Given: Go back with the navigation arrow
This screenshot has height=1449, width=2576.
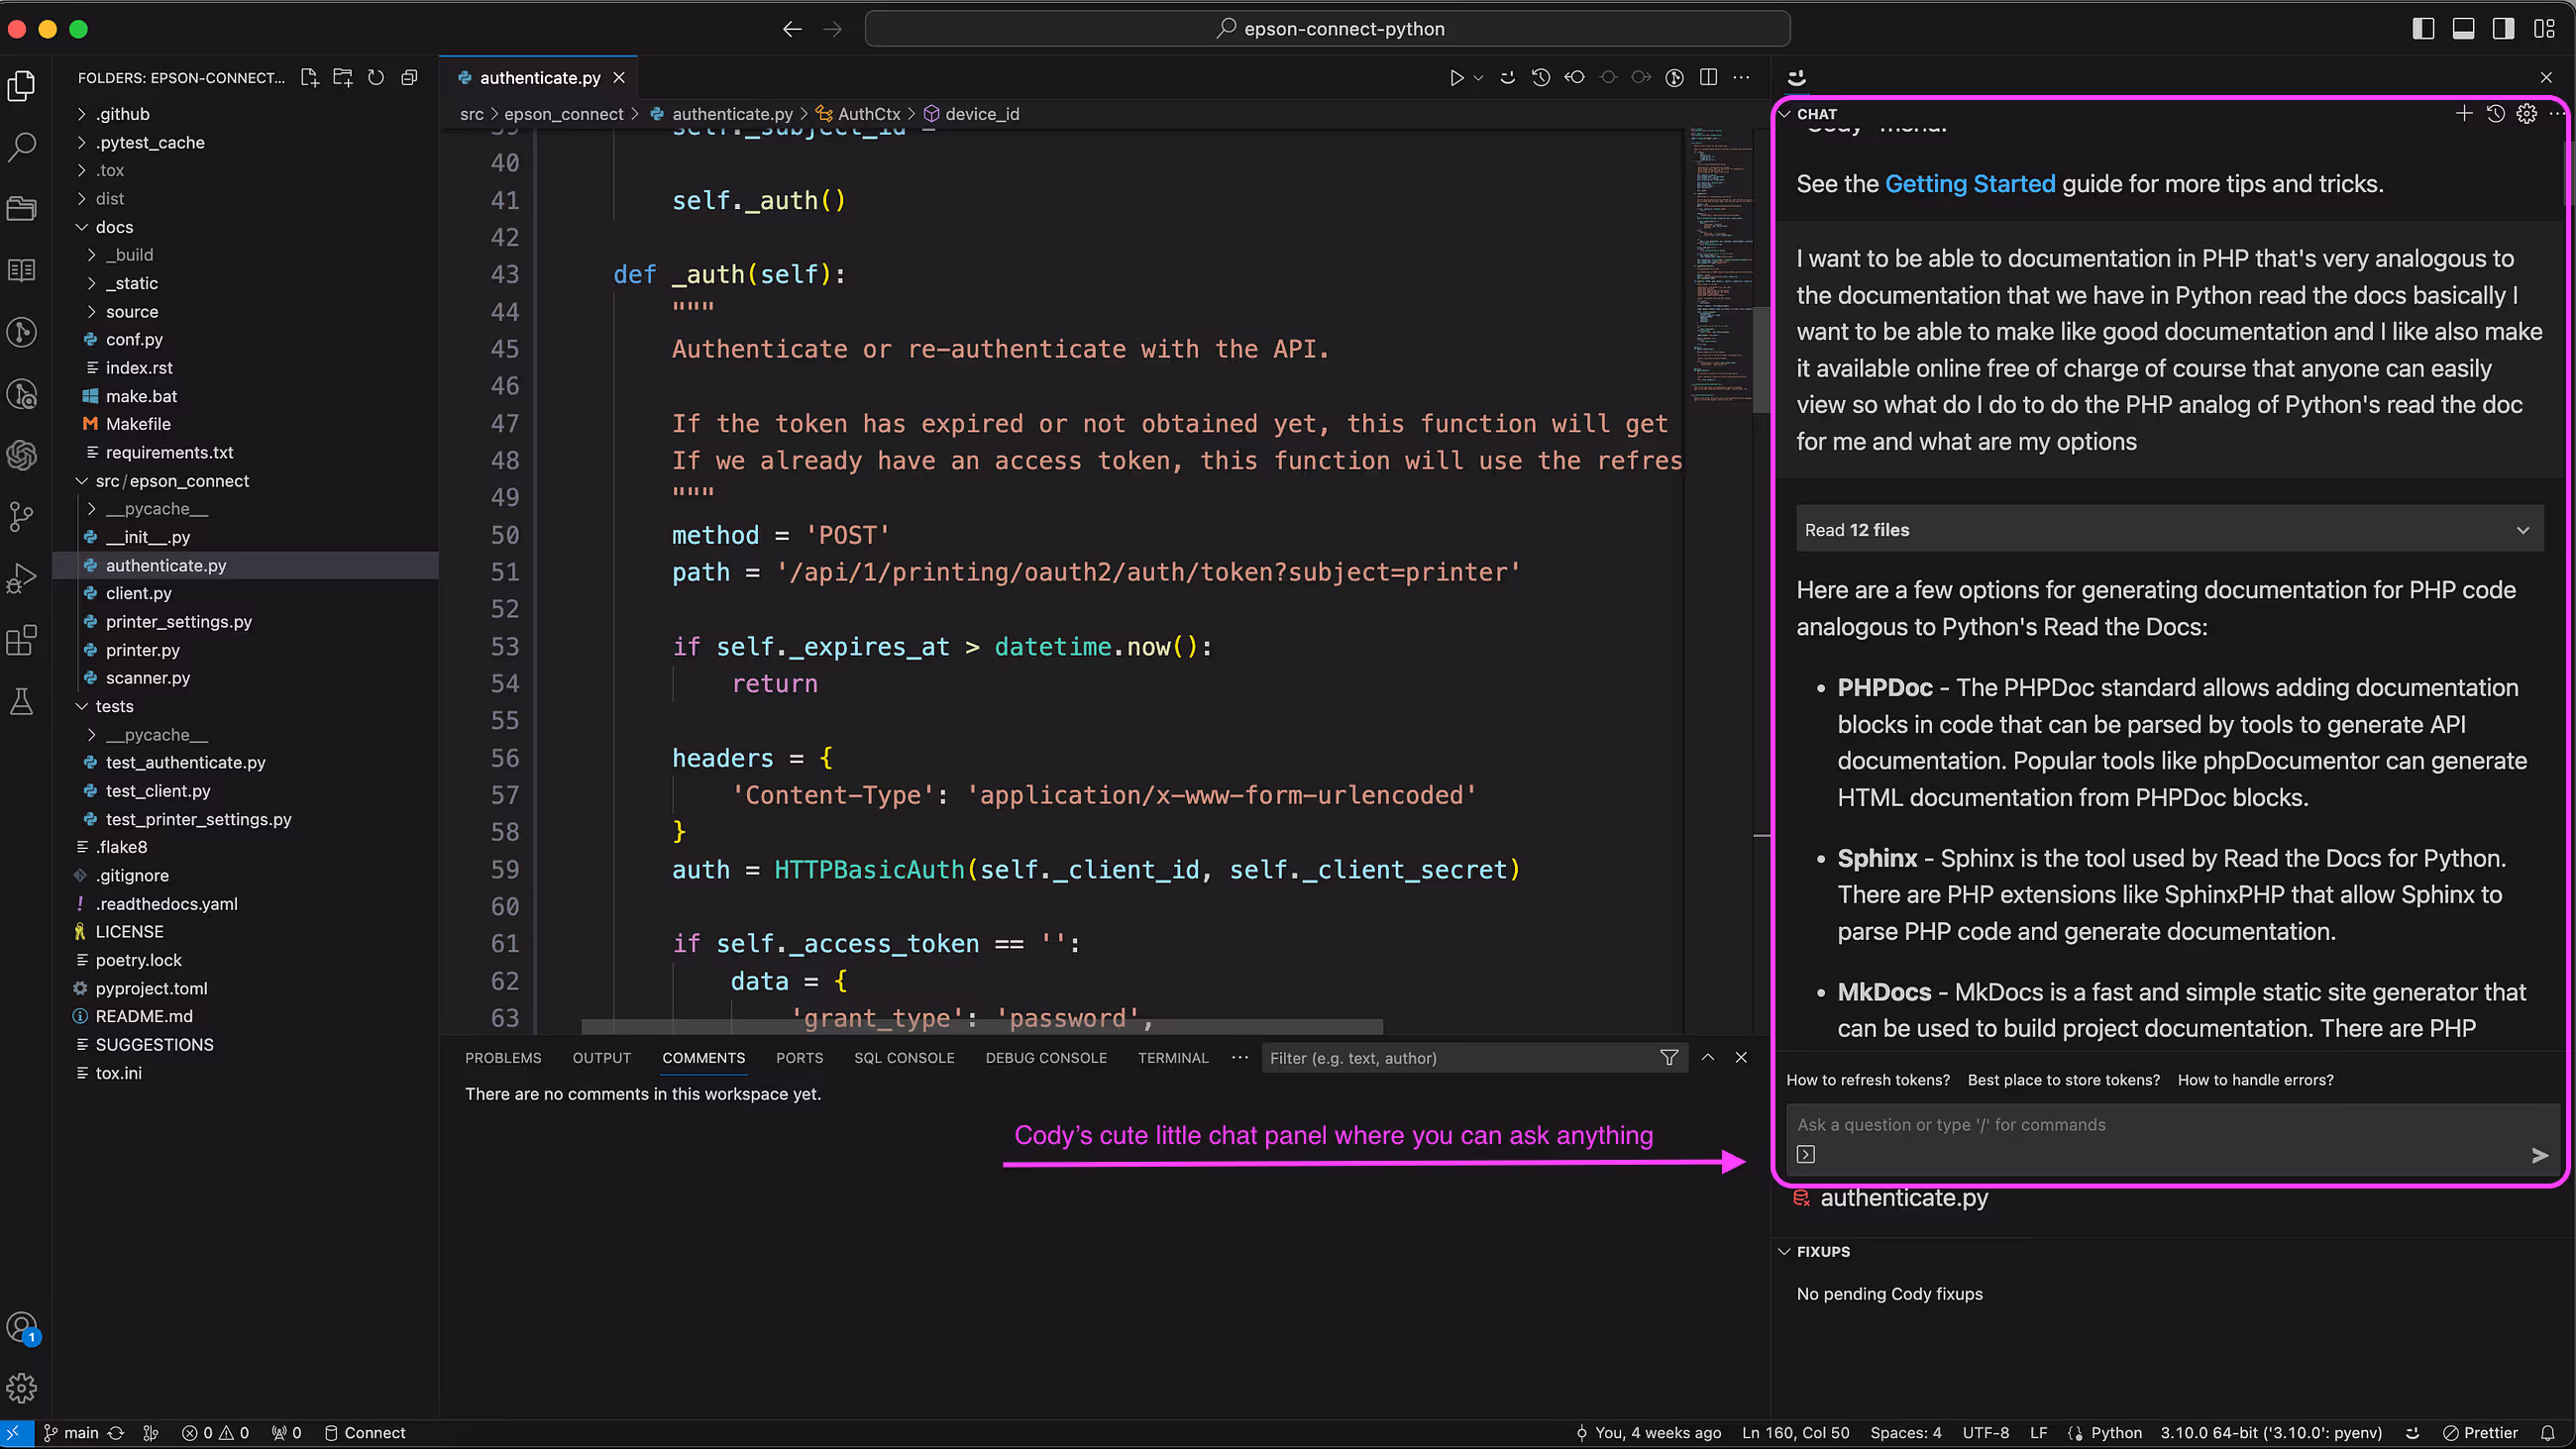Looking at the screenshot, I should (792, 29).
